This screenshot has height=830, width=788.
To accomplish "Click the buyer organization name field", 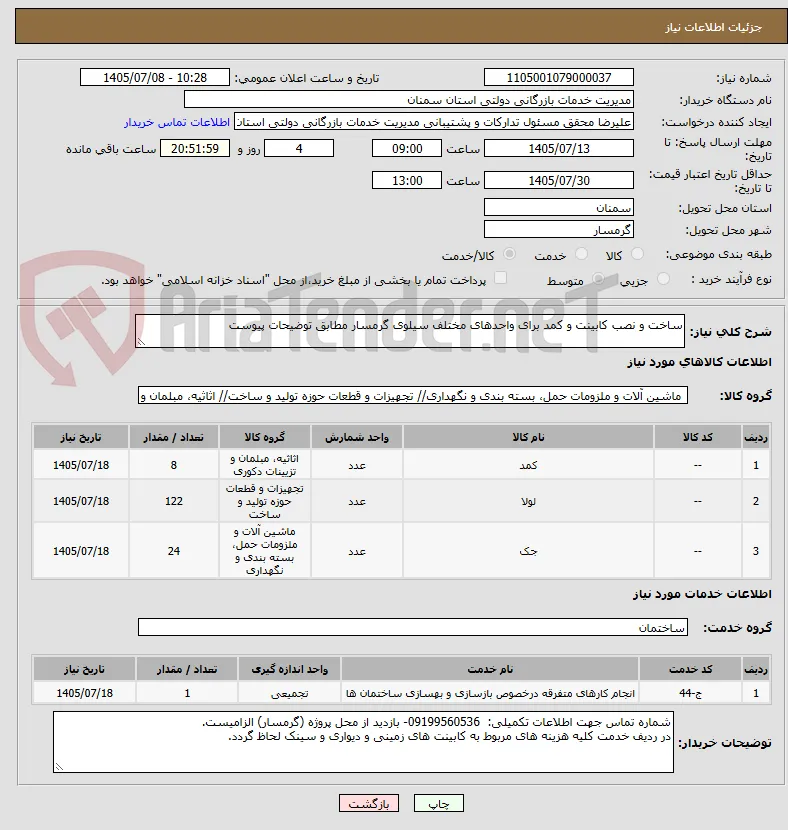I will [x=409, y=100].
